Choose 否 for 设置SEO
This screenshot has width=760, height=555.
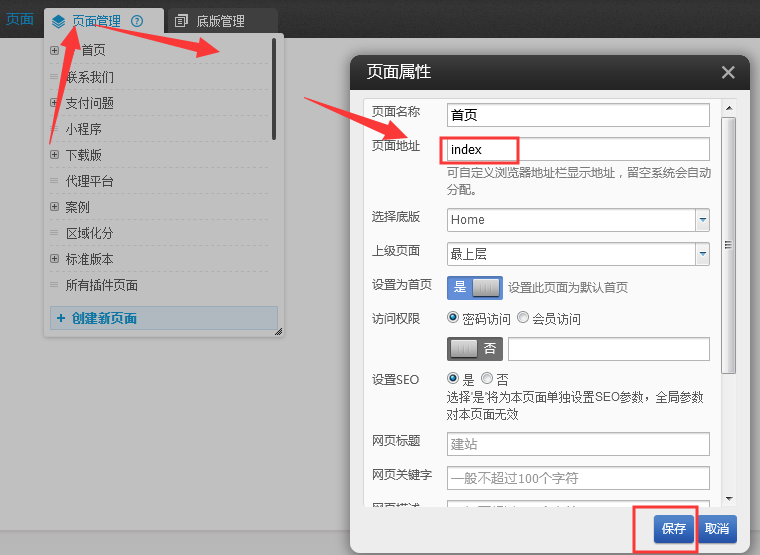[487, 379]
